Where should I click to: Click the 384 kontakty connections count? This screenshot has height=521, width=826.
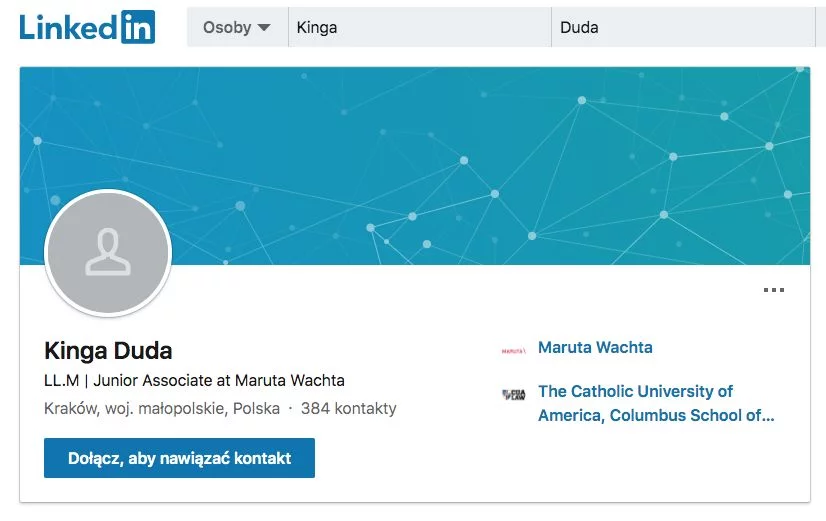pyautogui.click(x=349, y=408)
